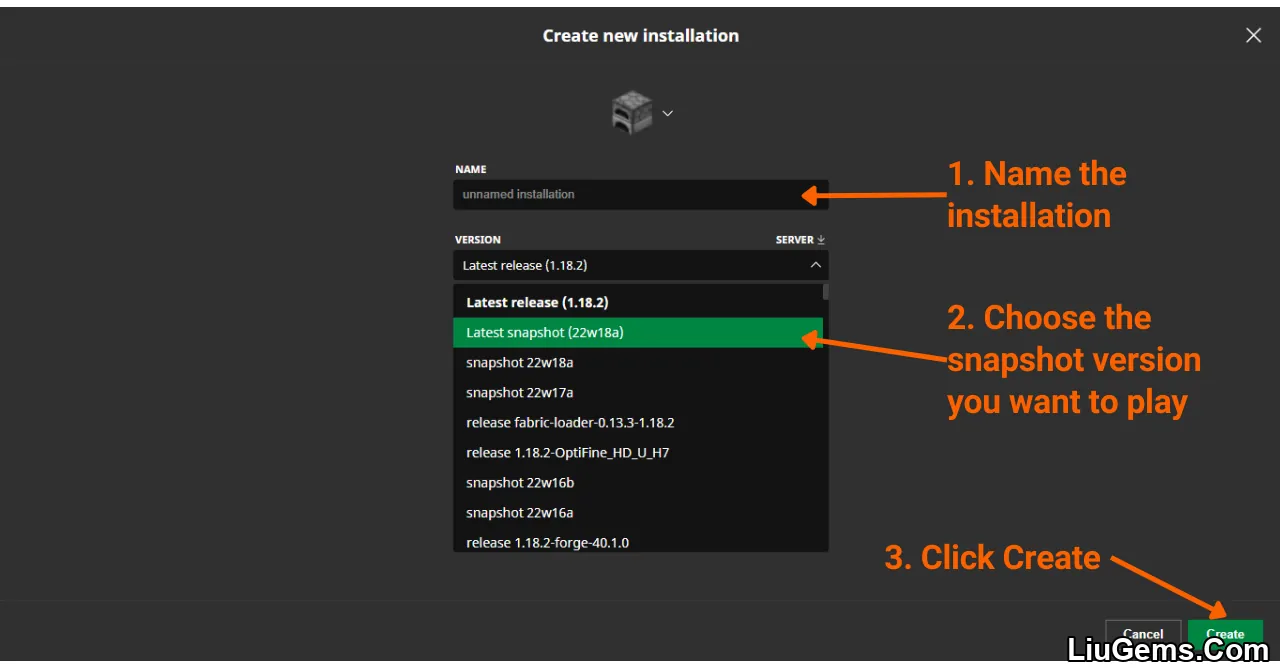The height and width of the screenshot is (670, 1280).
Task: Focus the Name input field
Action: (640, 194)
